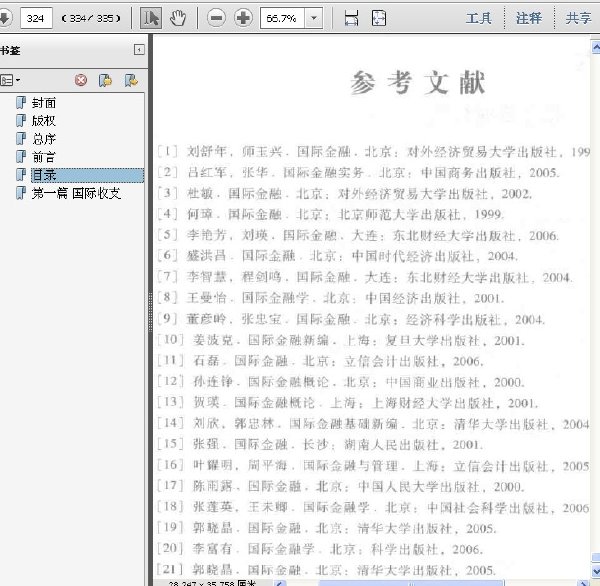Choose the text Select tool
This screenshot has height=586, width=600.
pos(151,18)
